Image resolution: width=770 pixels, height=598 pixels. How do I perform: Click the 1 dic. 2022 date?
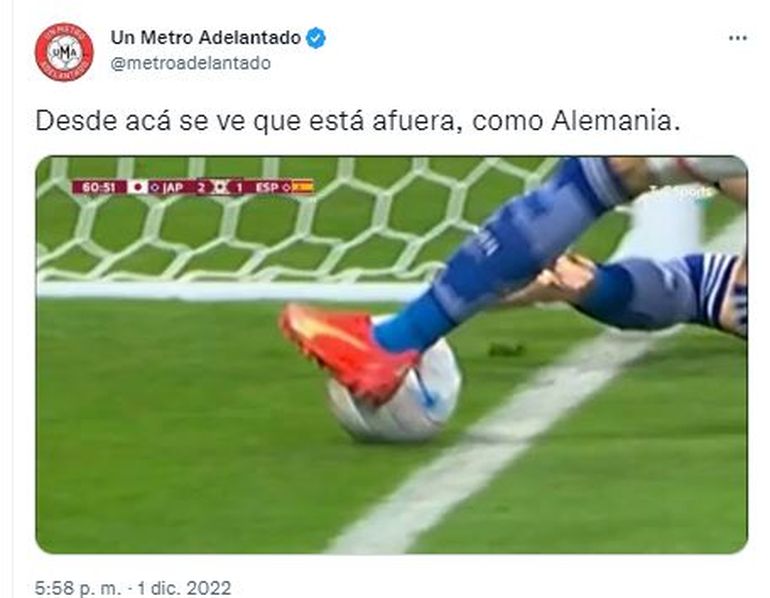tap(185, 588)
